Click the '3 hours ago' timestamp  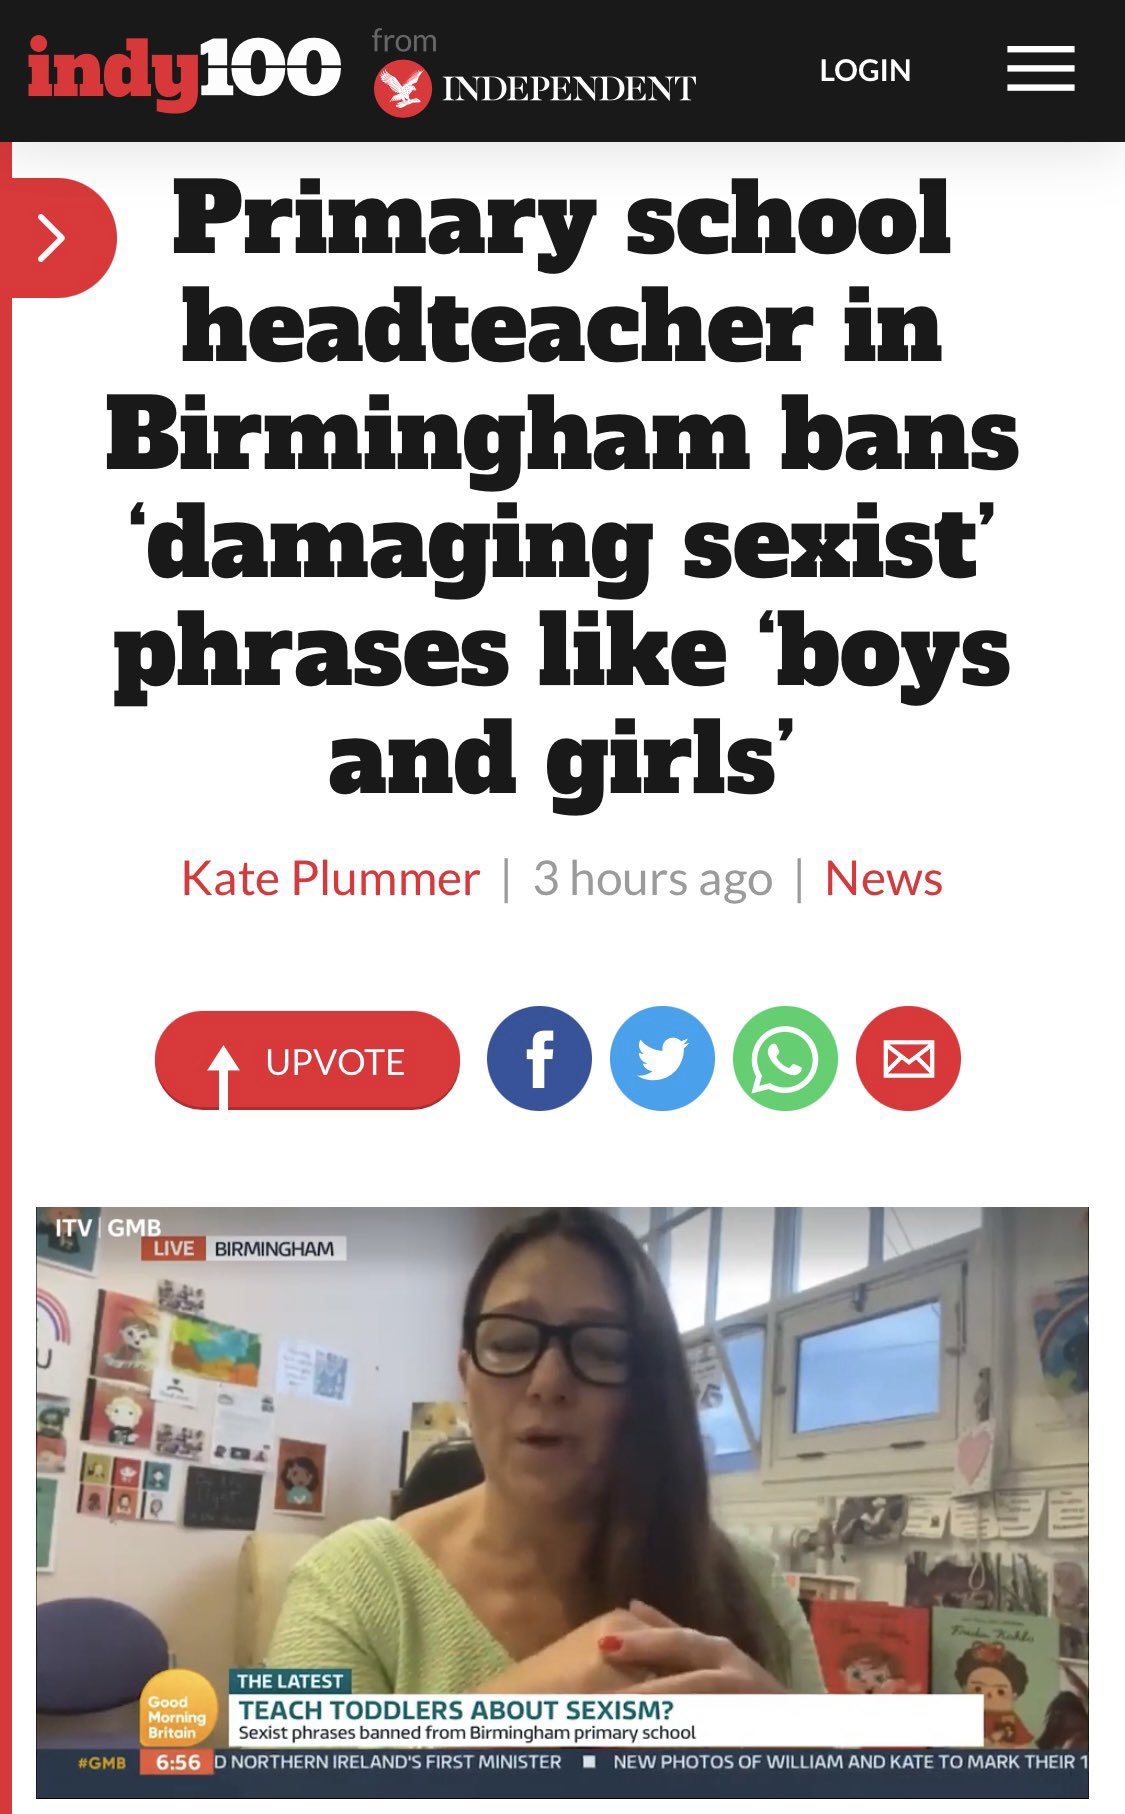pyautogui.click(x=653, y=879)
